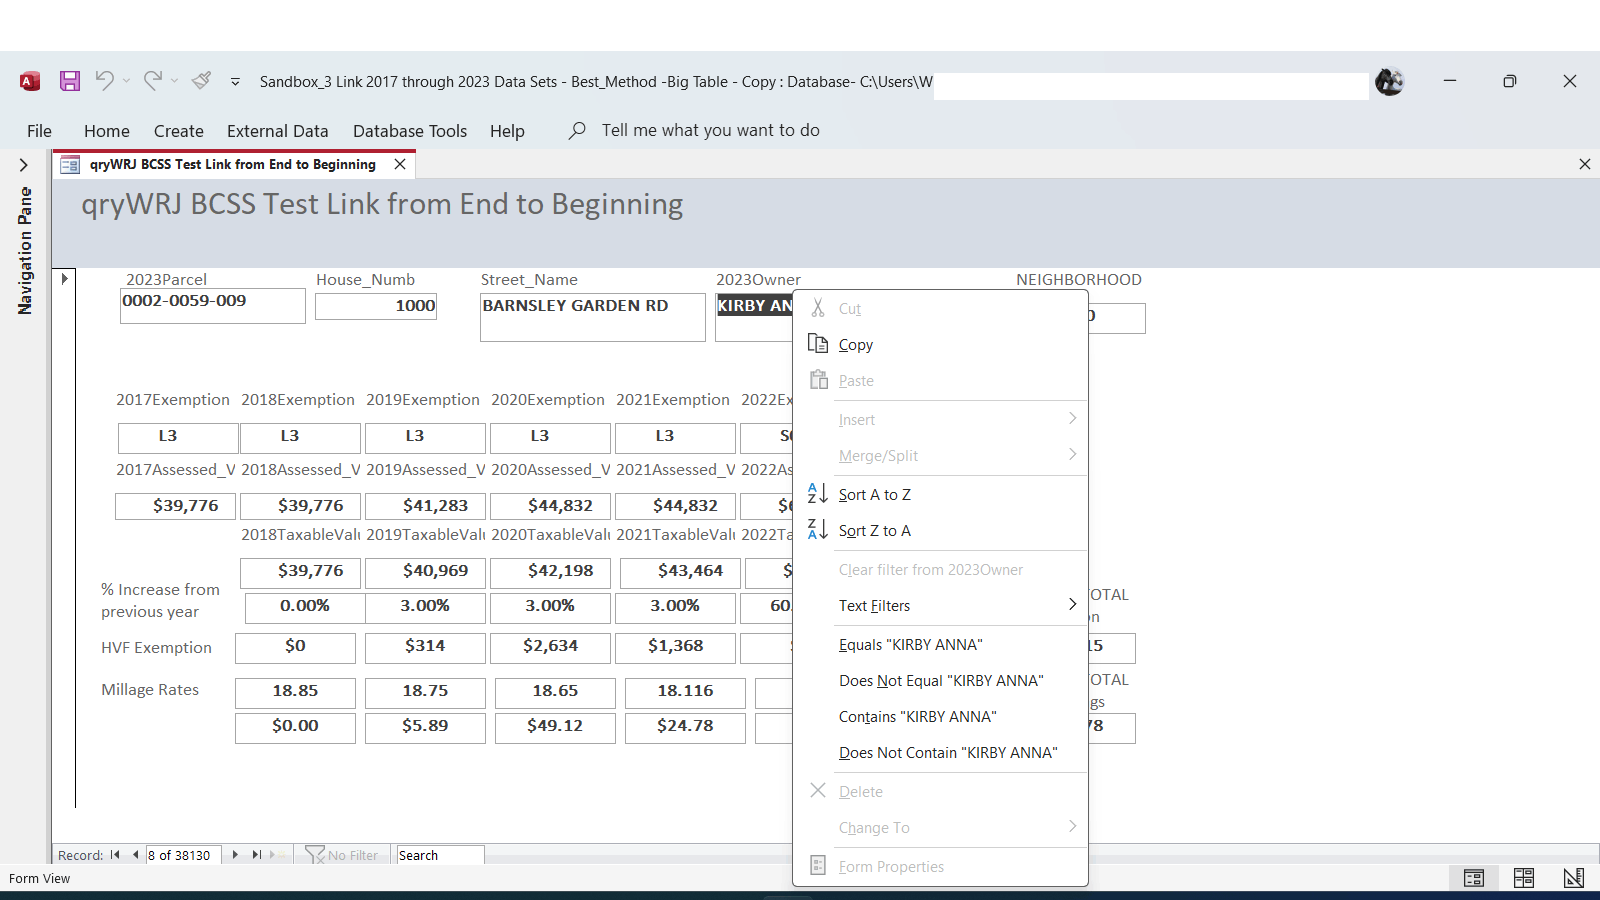Open the Database Tools tab

[410, 131]
